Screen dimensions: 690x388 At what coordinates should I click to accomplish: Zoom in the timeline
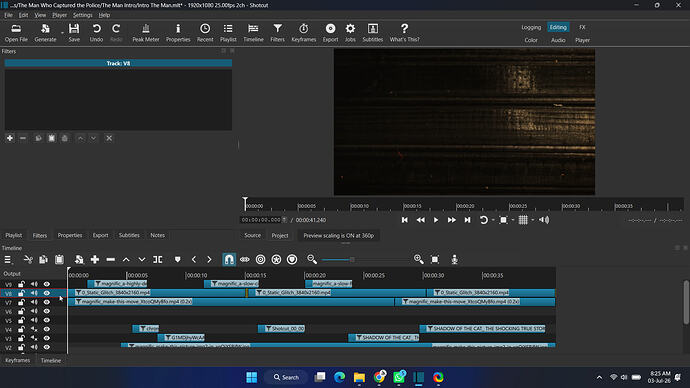[x=418, y=260]
